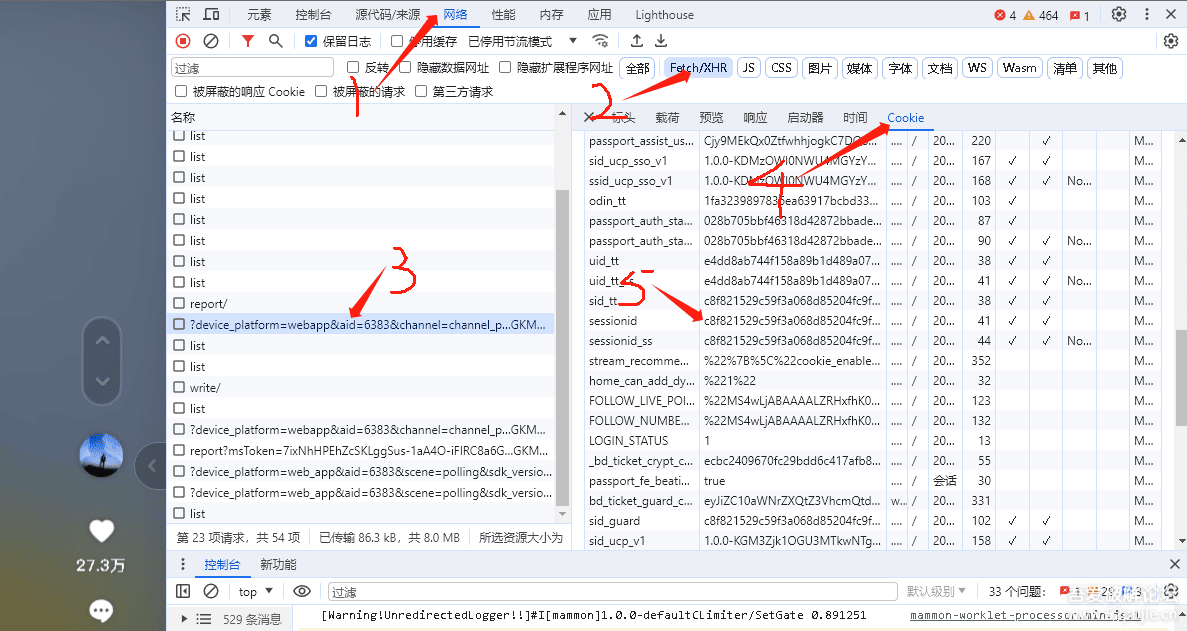Open network panel settings gear
Viewport: 1187px width, 631px height.
pyautogui.click(x=1171, y=41)
